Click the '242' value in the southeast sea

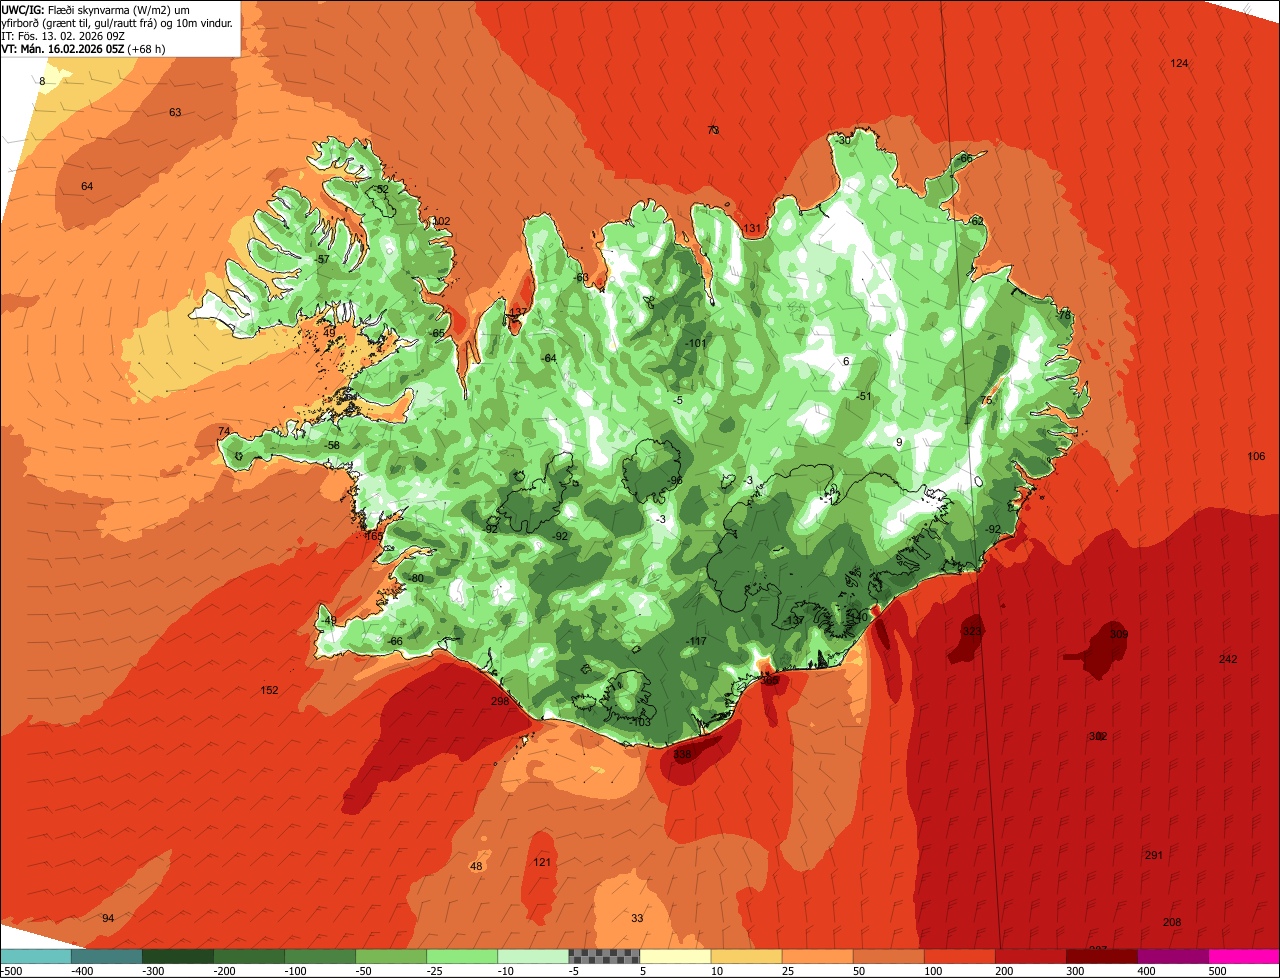tap(1228, 659)
